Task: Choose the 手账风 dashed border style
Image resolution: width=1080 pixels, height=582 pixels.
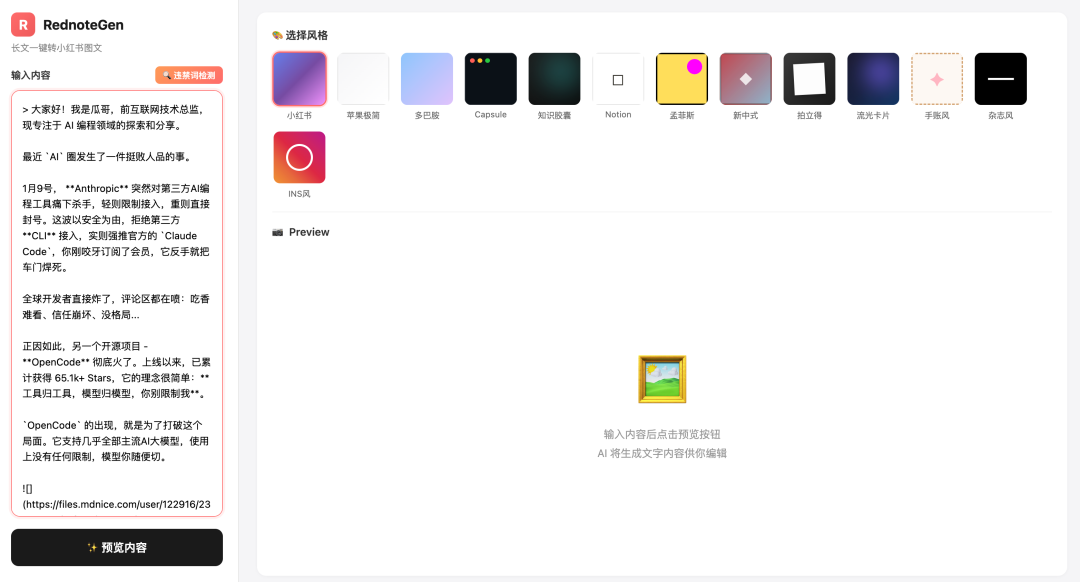Action: click(937, 79)
